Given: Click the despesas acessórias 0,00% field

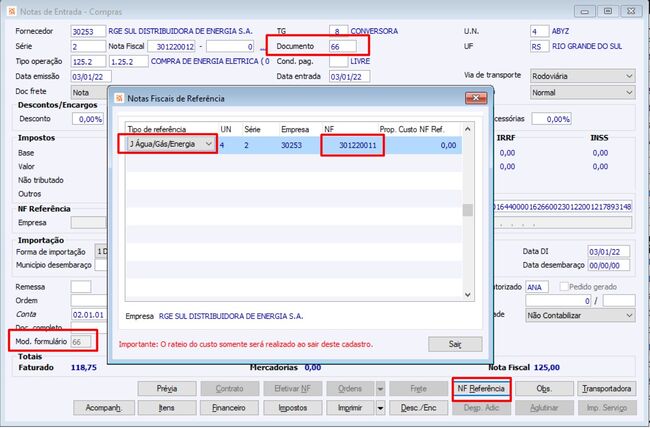Looking at the screenshot, I should coord(551,119).
